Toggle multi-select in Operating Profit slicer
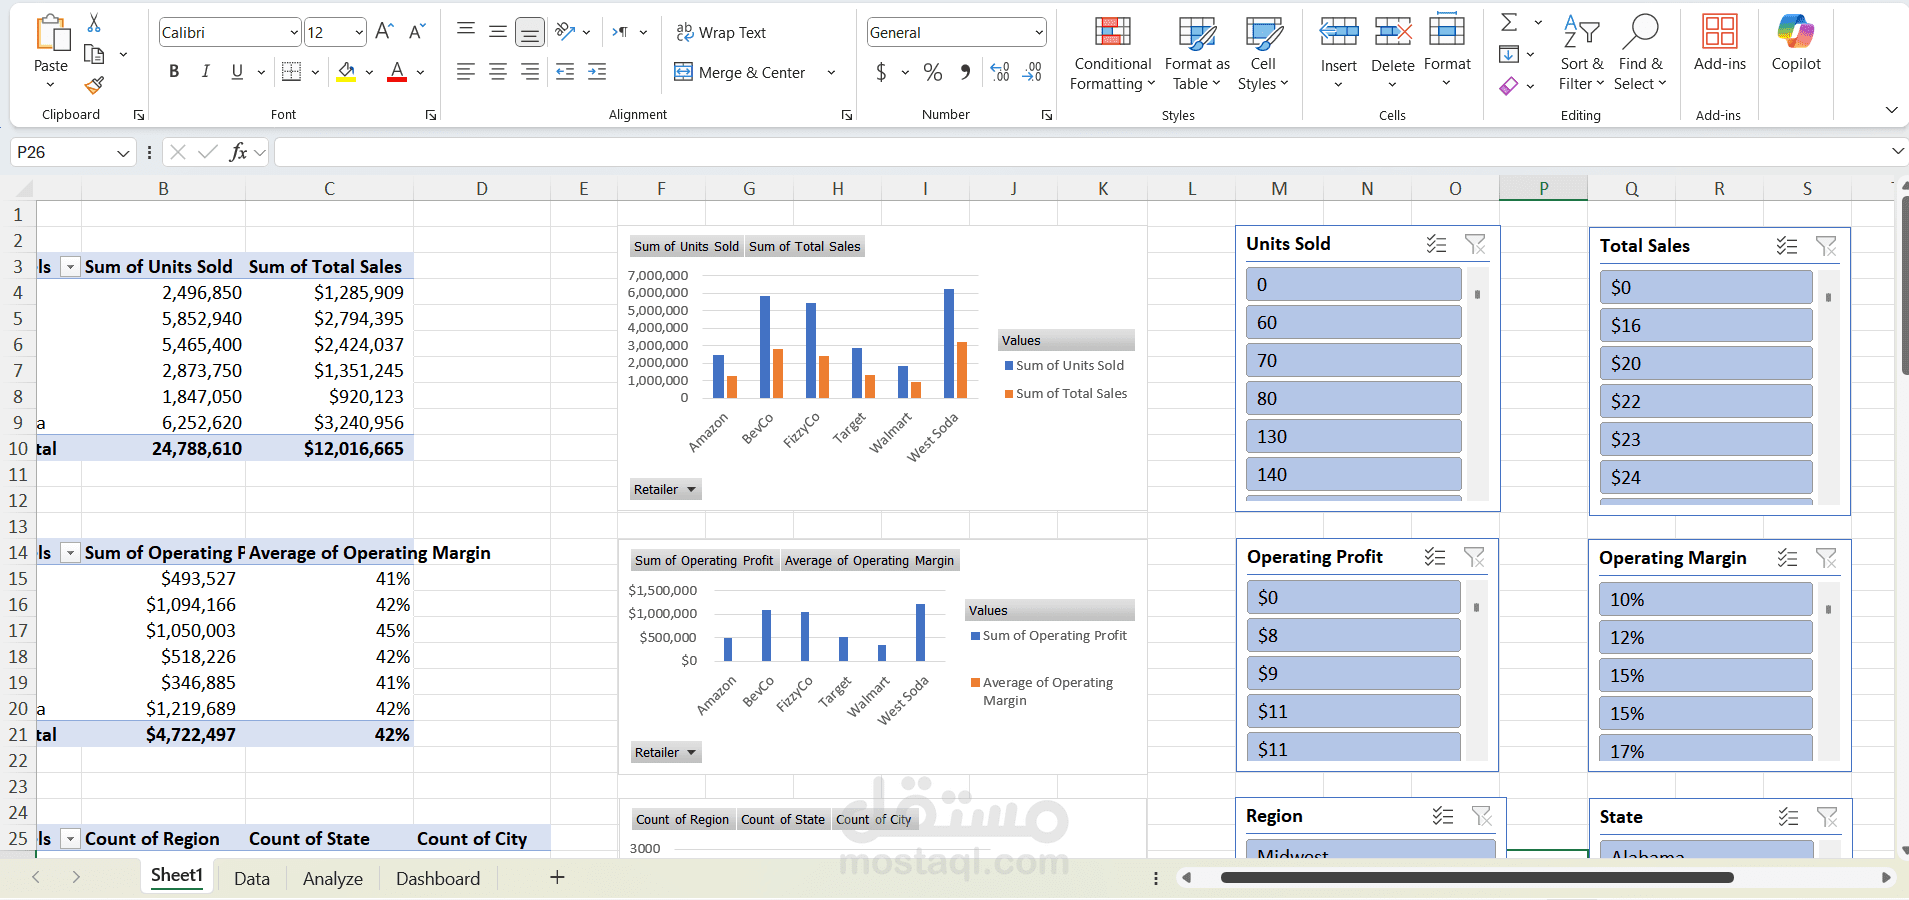 pyautogui.click(x=1435, y=557)
